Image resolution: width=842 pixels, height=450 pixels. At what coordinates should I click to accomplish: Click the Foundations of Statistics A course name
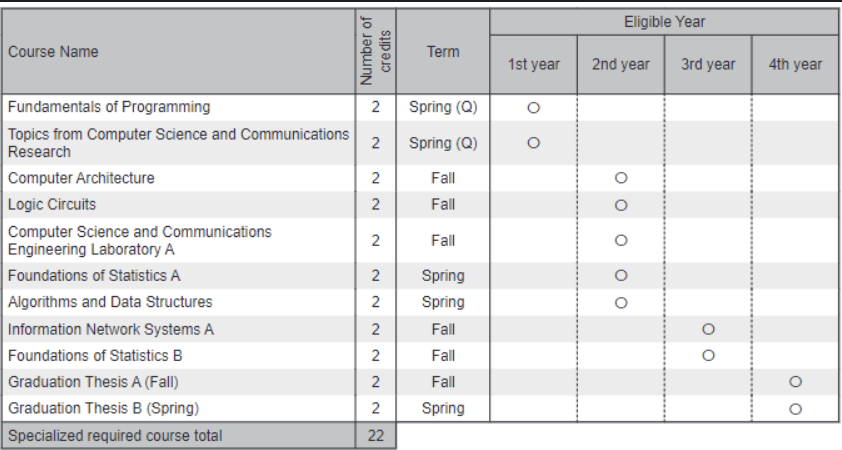point(94,275)
